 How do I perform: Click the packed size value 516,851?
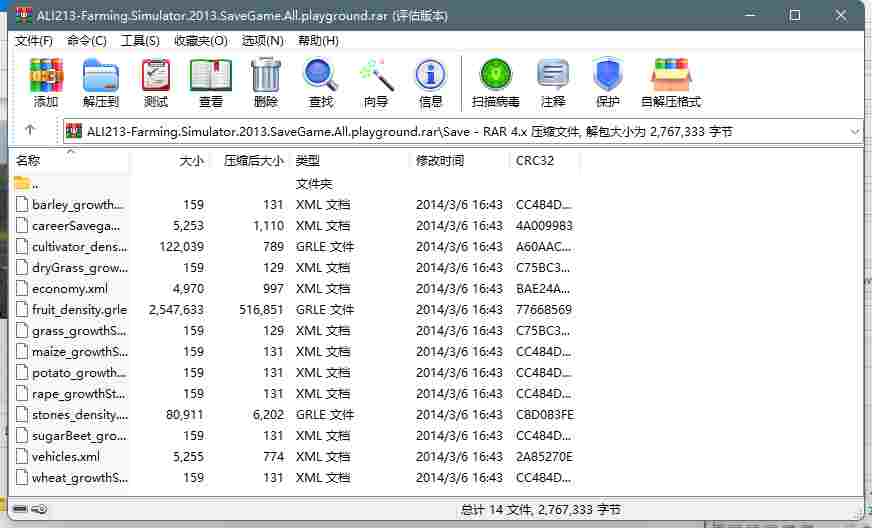[261, 309]
